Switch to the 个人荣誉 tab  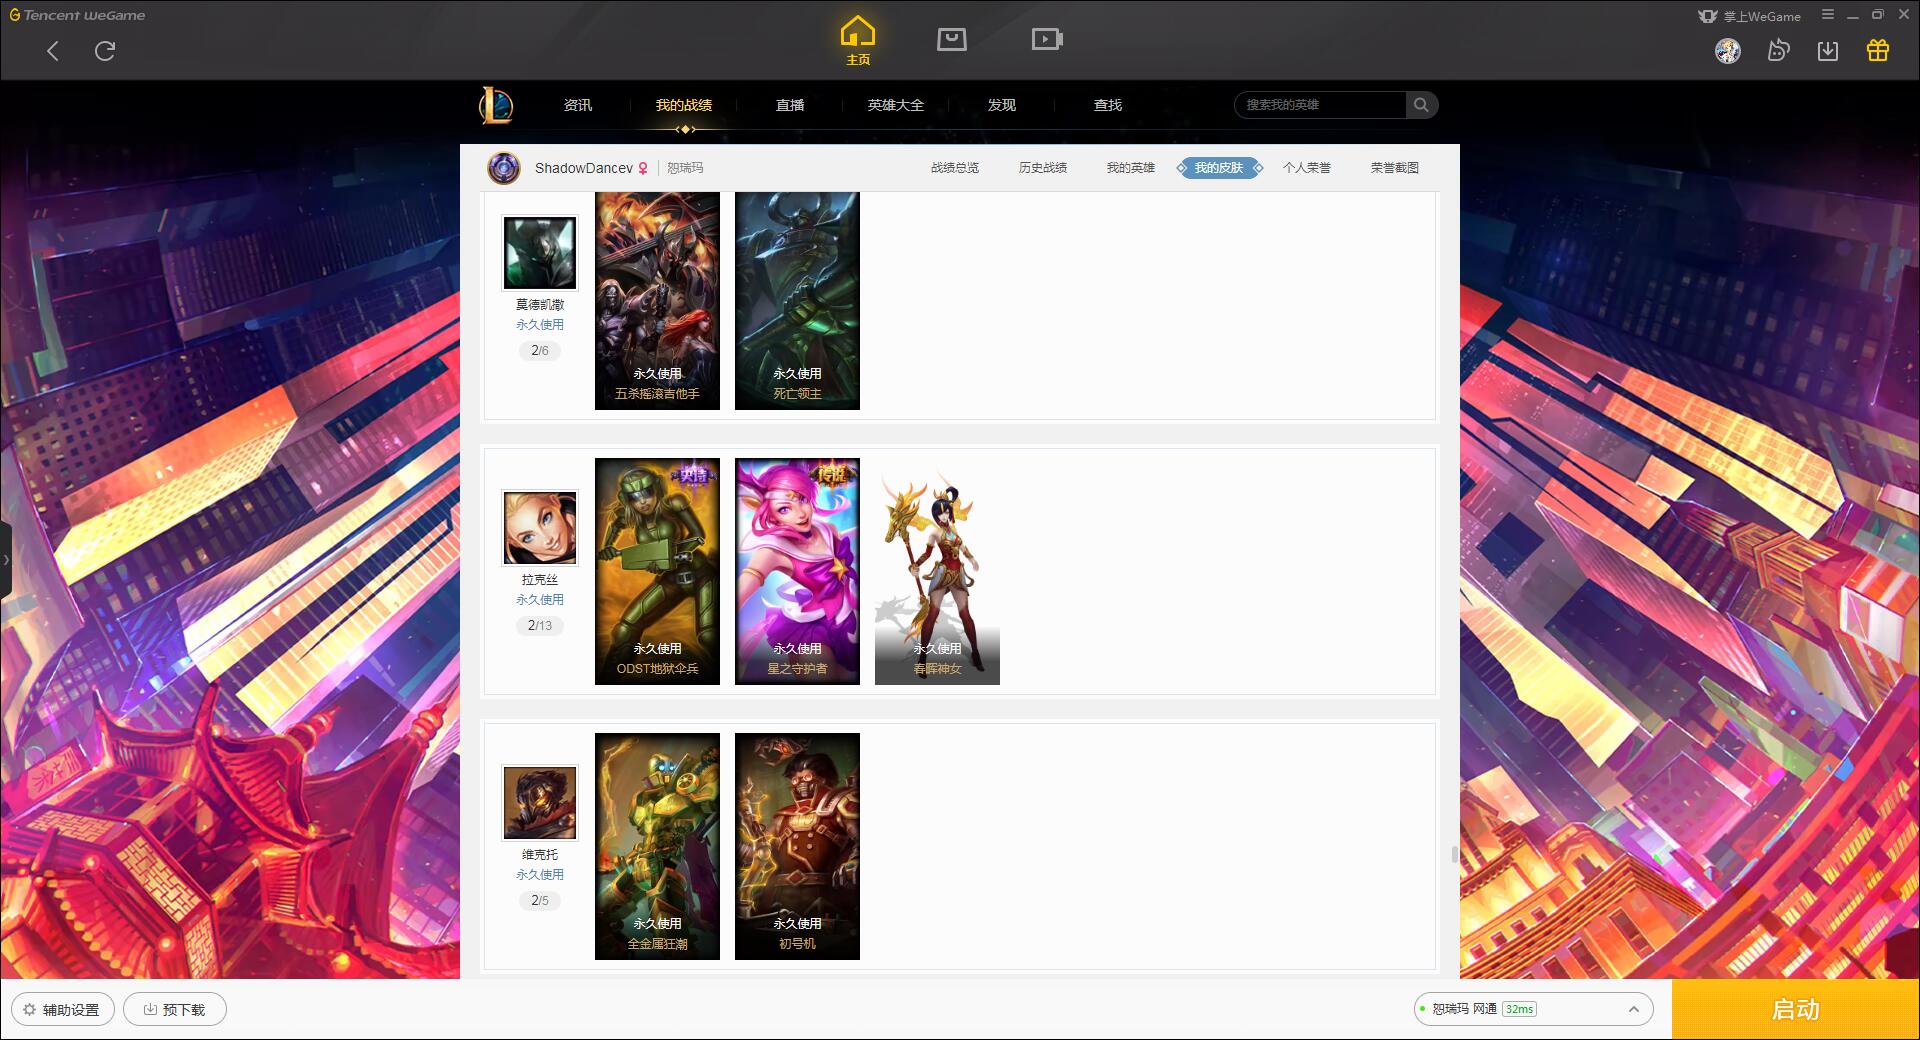pos(1307,168)
